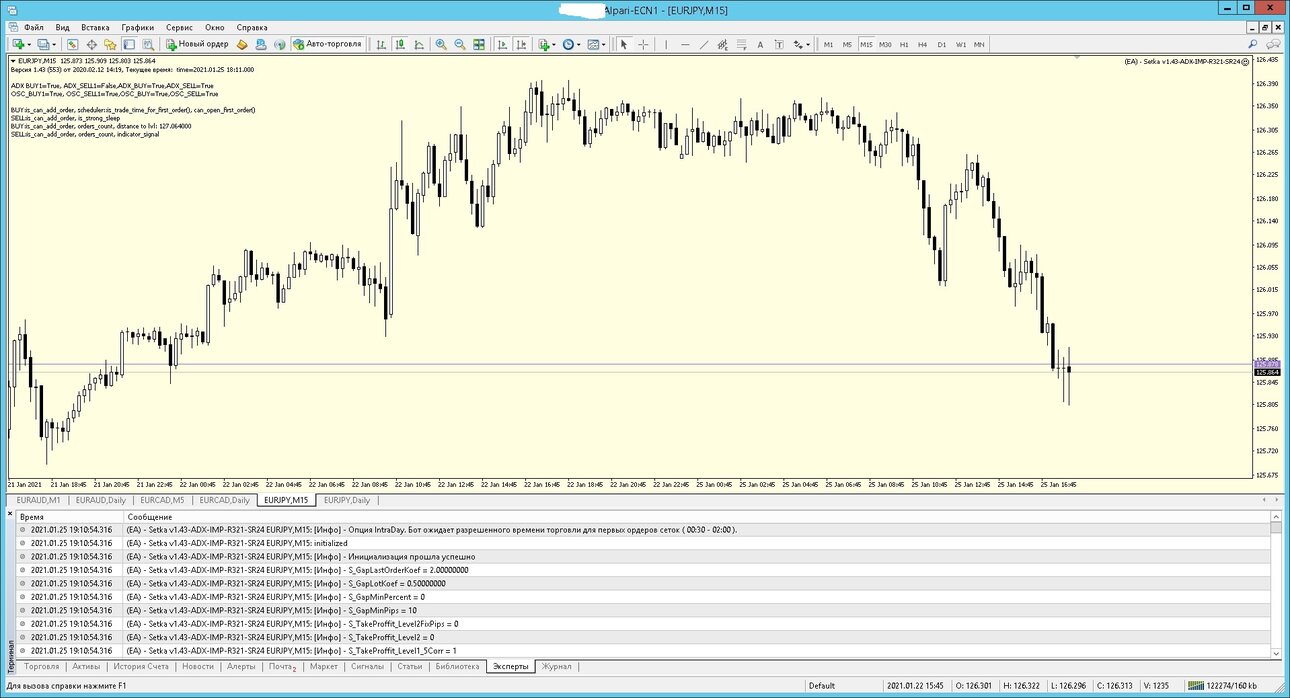
Task: Open the new chart toolbar button
Action: [x=21, y=44]
